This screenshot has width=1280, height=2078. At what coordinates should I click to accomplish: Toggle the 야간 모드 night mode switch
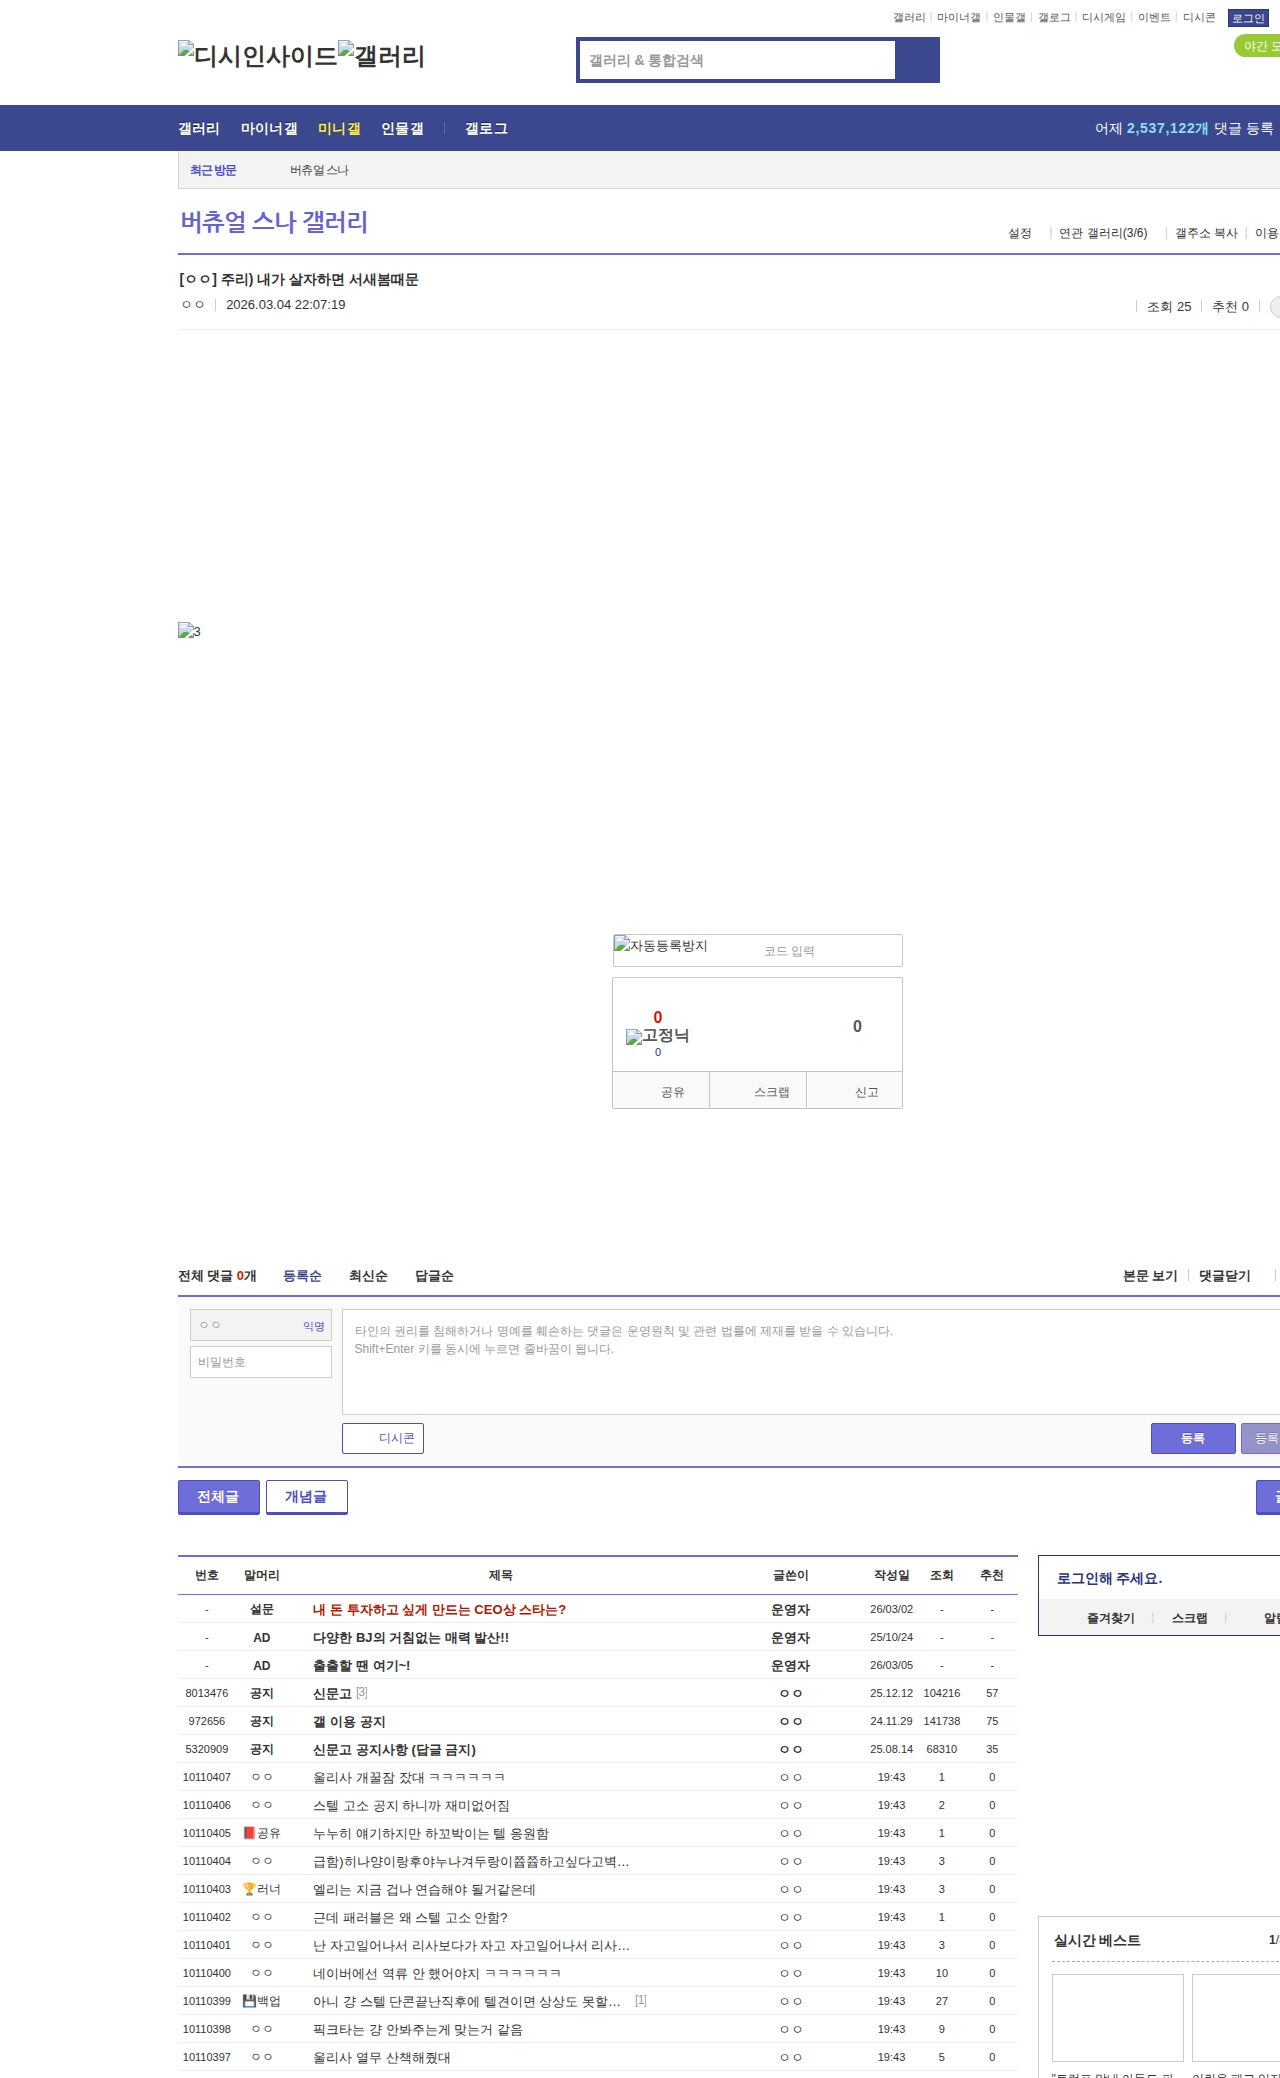(1256, 46)
